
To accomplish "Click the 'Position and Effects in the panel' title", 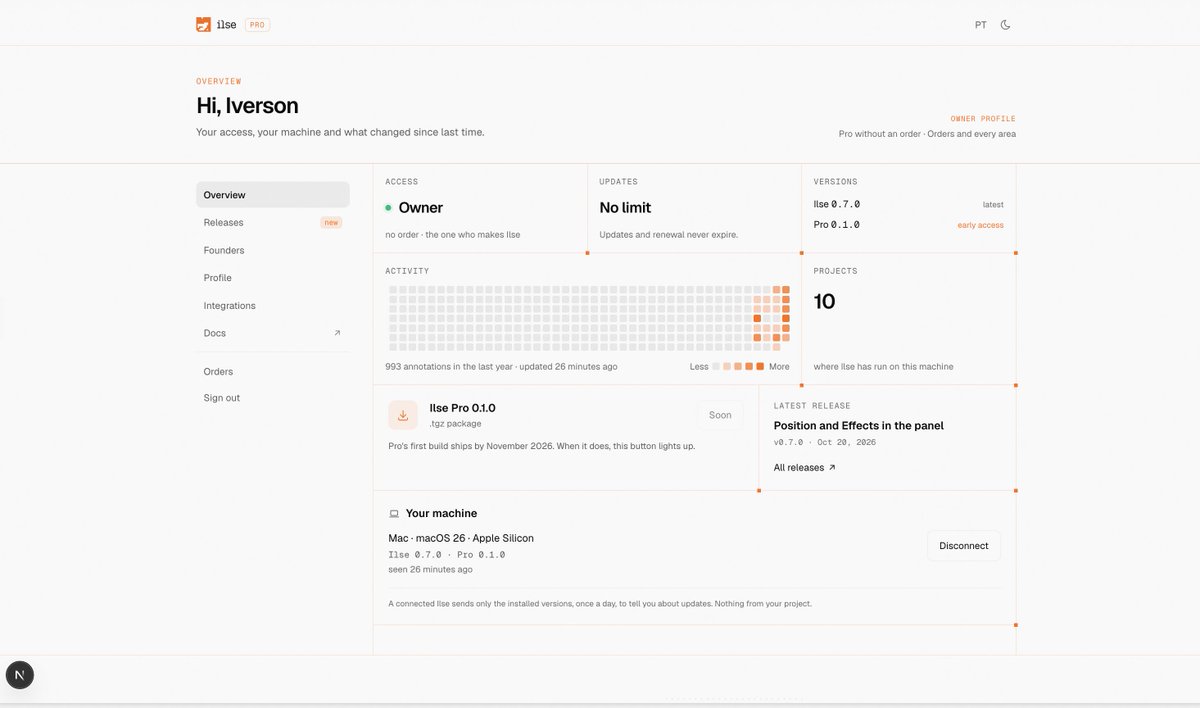I will click(859, 426).
